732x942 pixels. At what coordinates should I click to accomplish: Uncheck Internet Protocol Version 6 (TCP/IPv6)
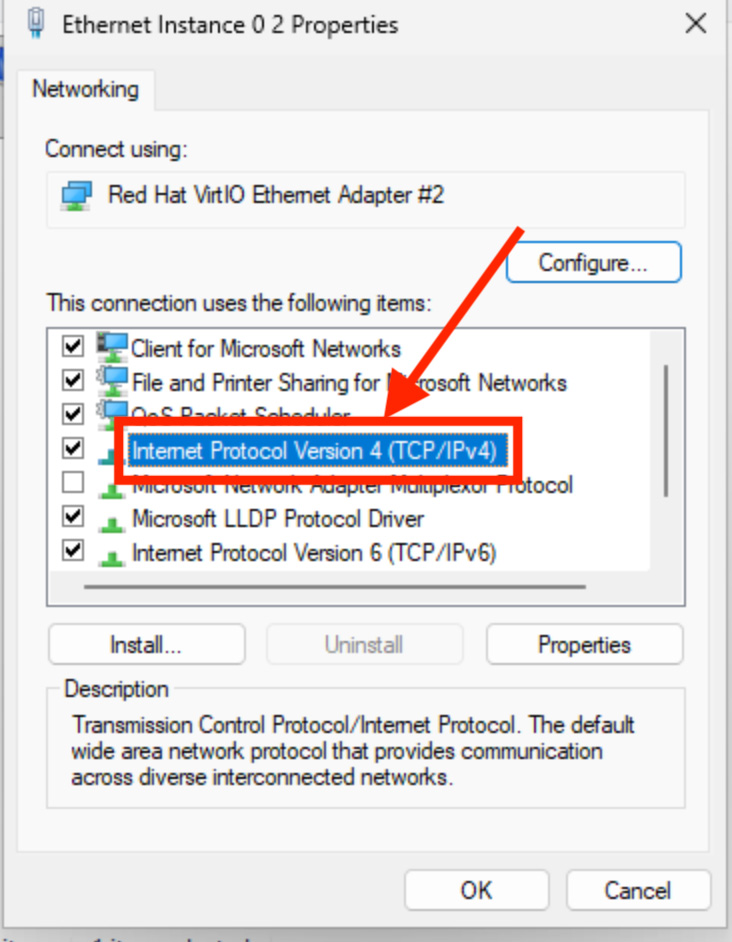[72, 551]
